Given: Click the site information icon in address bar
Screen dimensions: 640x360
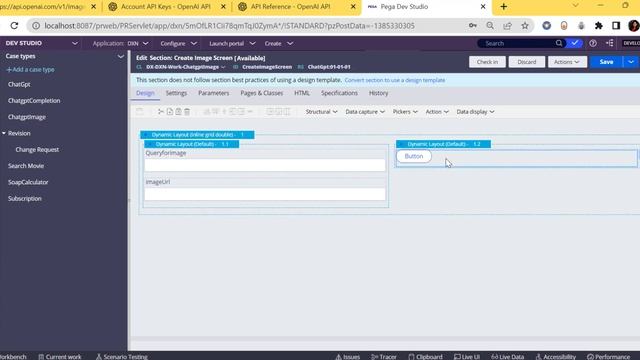Looking at the screenshot, I should (36, 26).
